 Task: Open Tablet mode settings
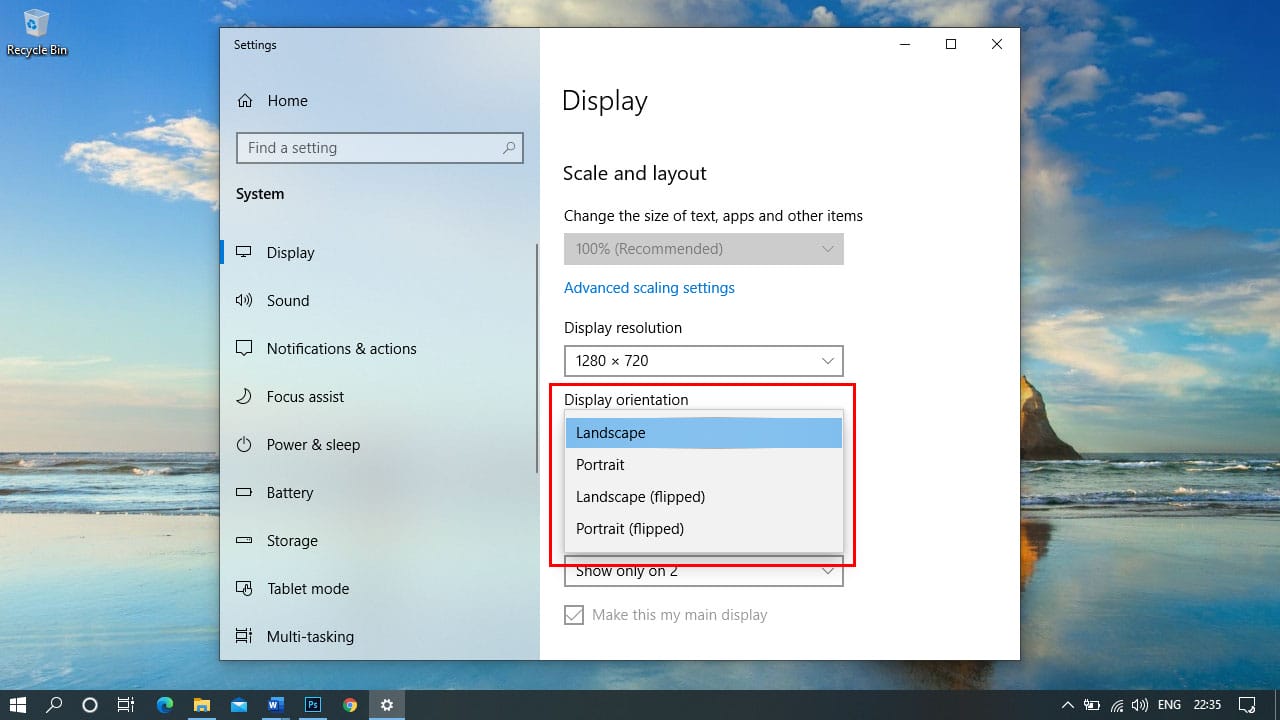308,589
